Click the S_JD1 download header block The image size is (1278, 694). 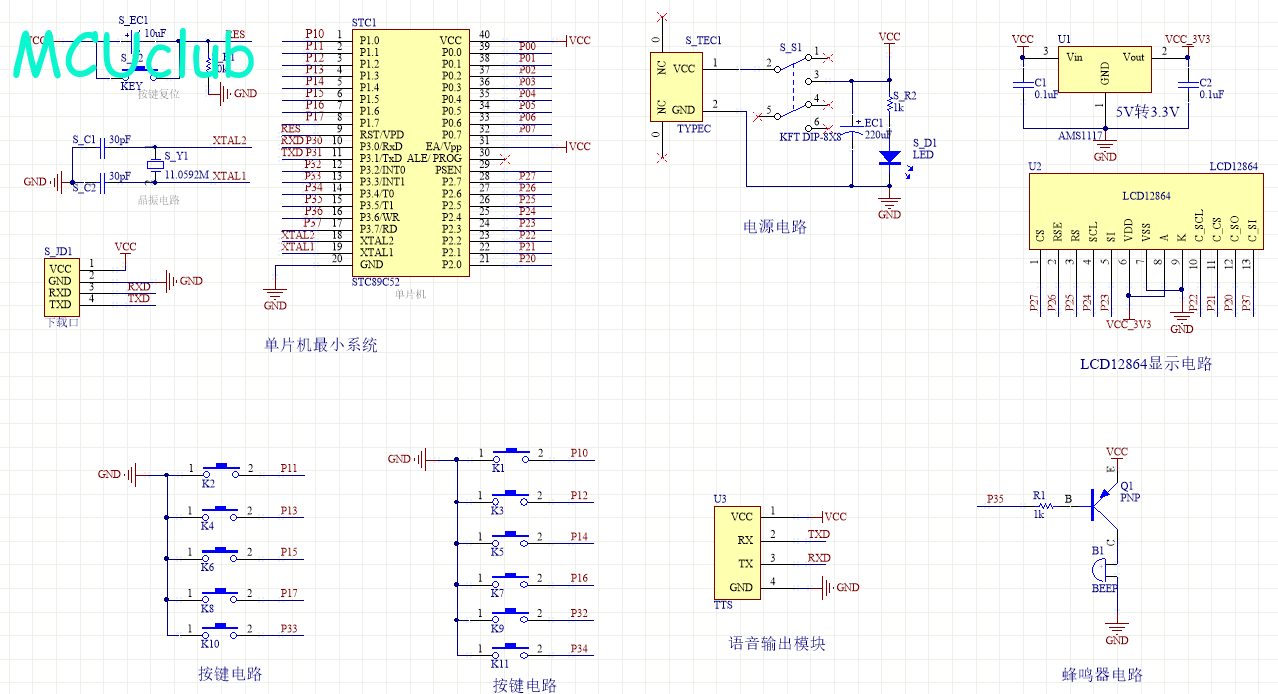[x=60, y=286]
